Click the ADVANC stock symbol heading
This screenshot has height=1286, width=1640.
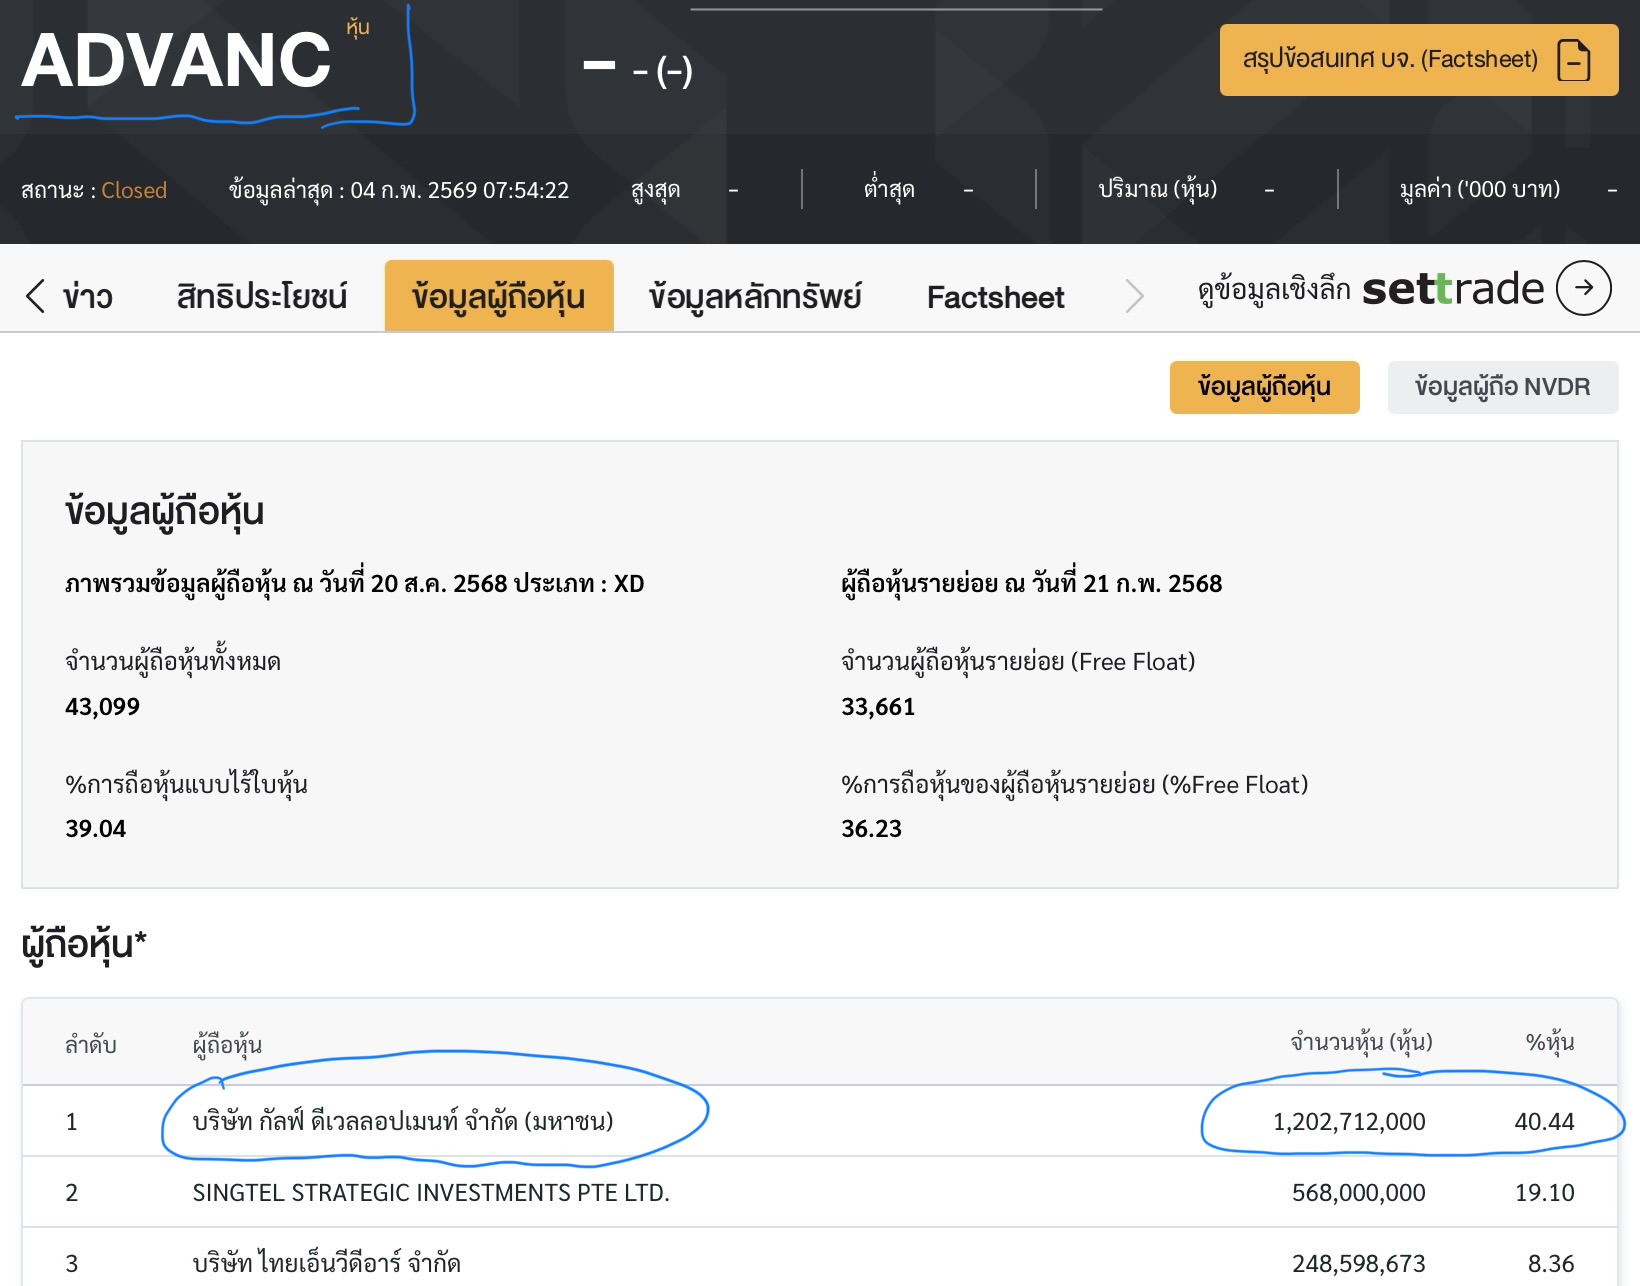176,62
